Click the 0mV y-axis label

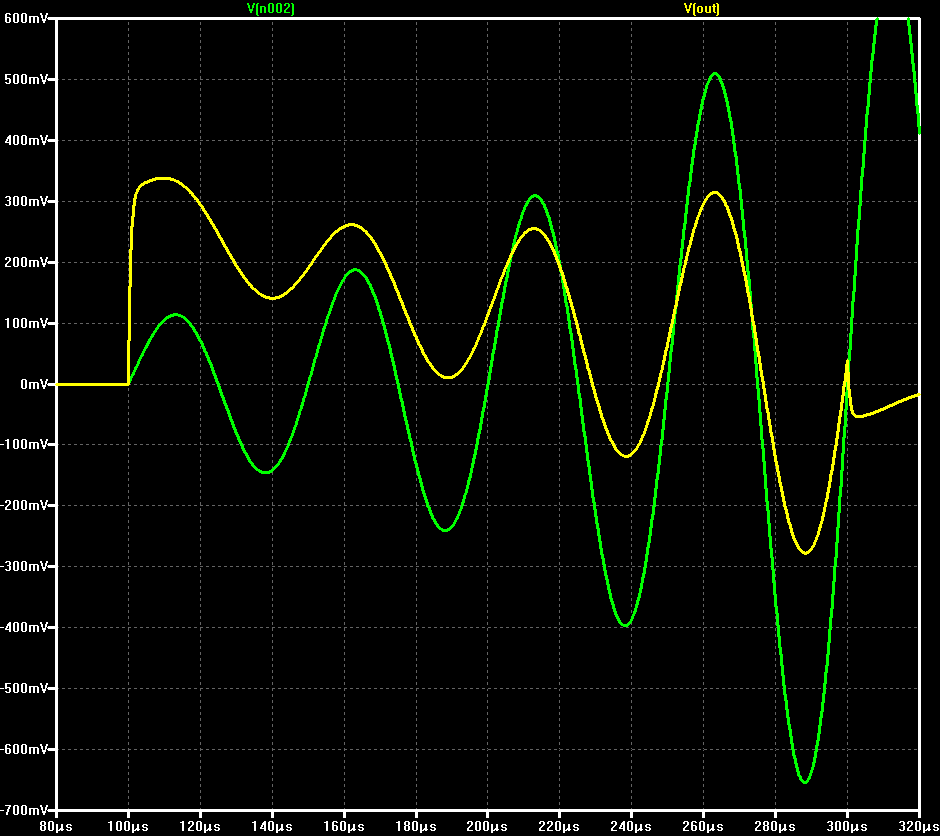pyautogui.click(x=34, y=384)
